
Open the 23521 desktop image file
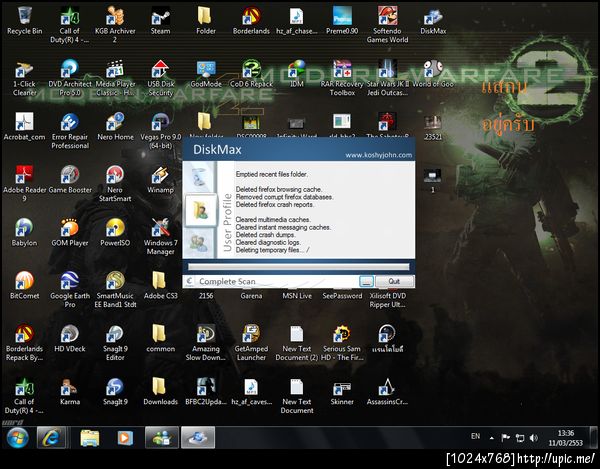[433, 127]
